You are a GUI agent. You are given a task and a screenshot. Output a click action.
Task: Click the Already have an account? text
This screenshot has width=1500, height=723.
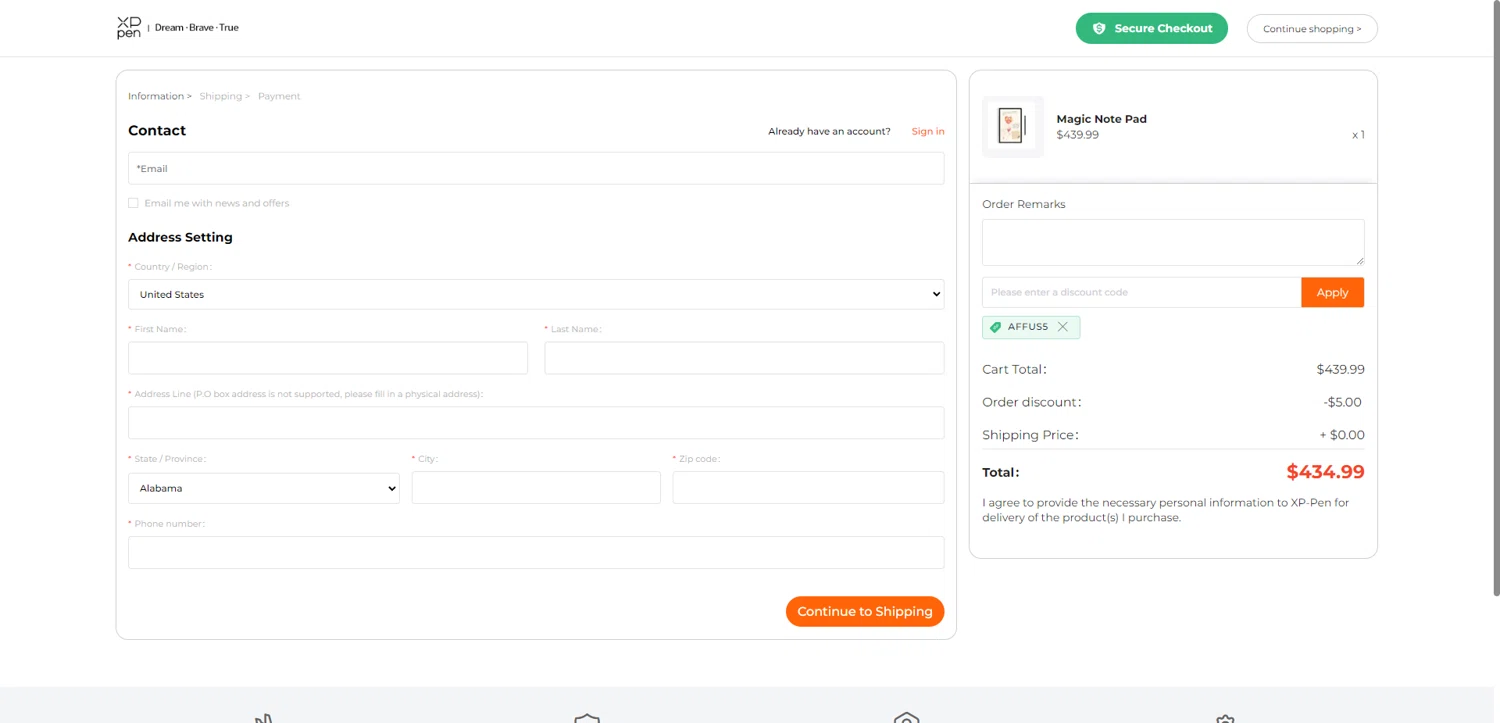(x=829, y=131)
